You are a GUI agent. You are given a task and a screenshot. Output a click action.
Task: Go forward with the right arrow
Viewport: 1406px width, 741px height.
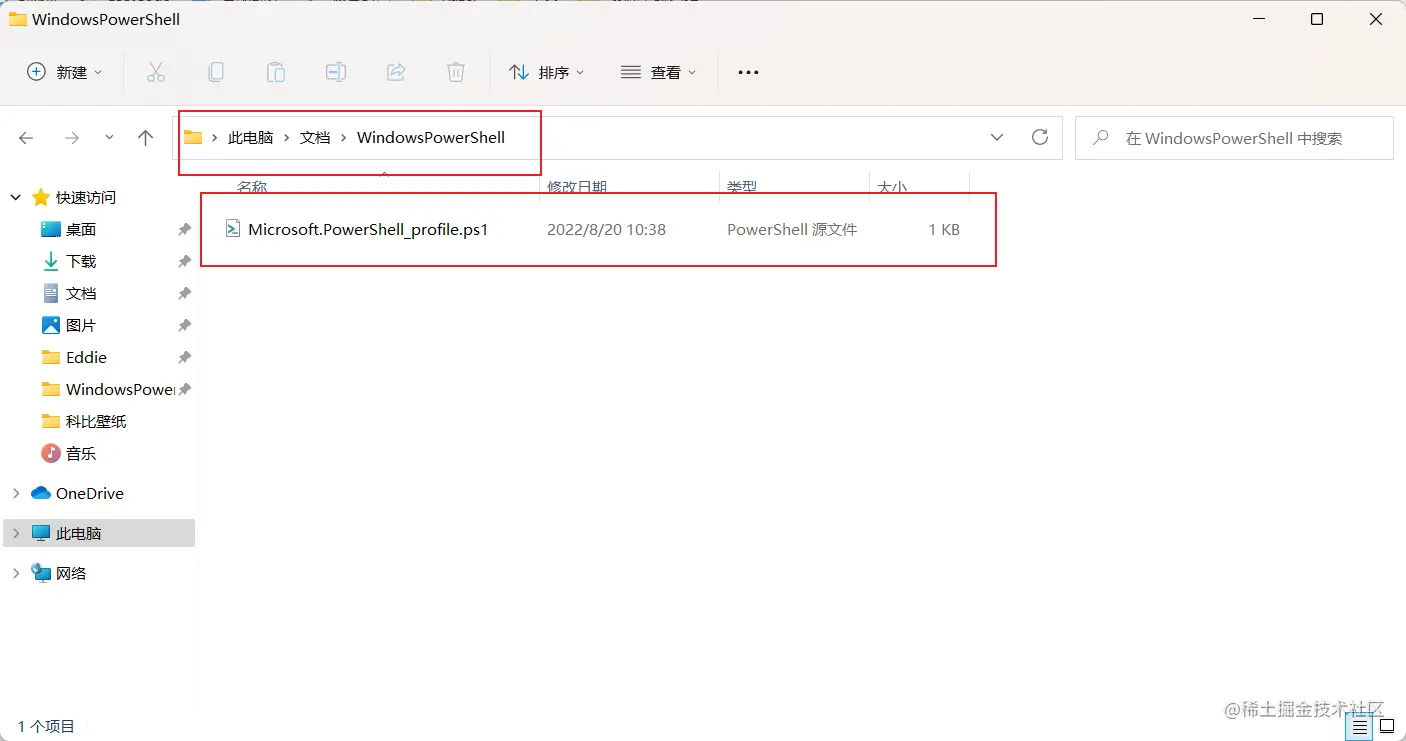tap(71, 138)
